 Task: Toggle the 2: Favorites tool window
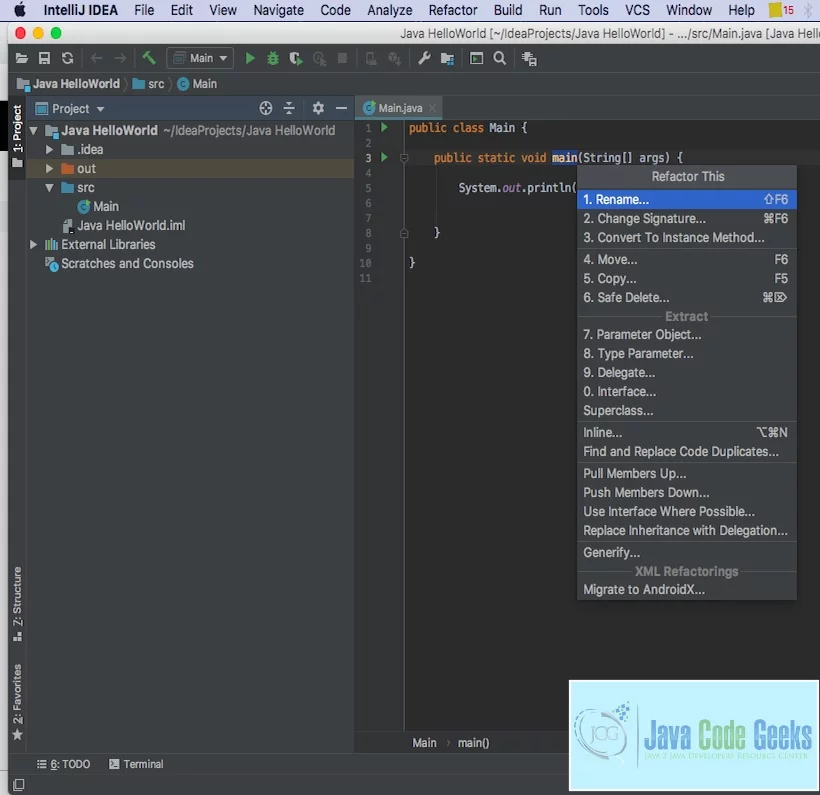[17, 702]
